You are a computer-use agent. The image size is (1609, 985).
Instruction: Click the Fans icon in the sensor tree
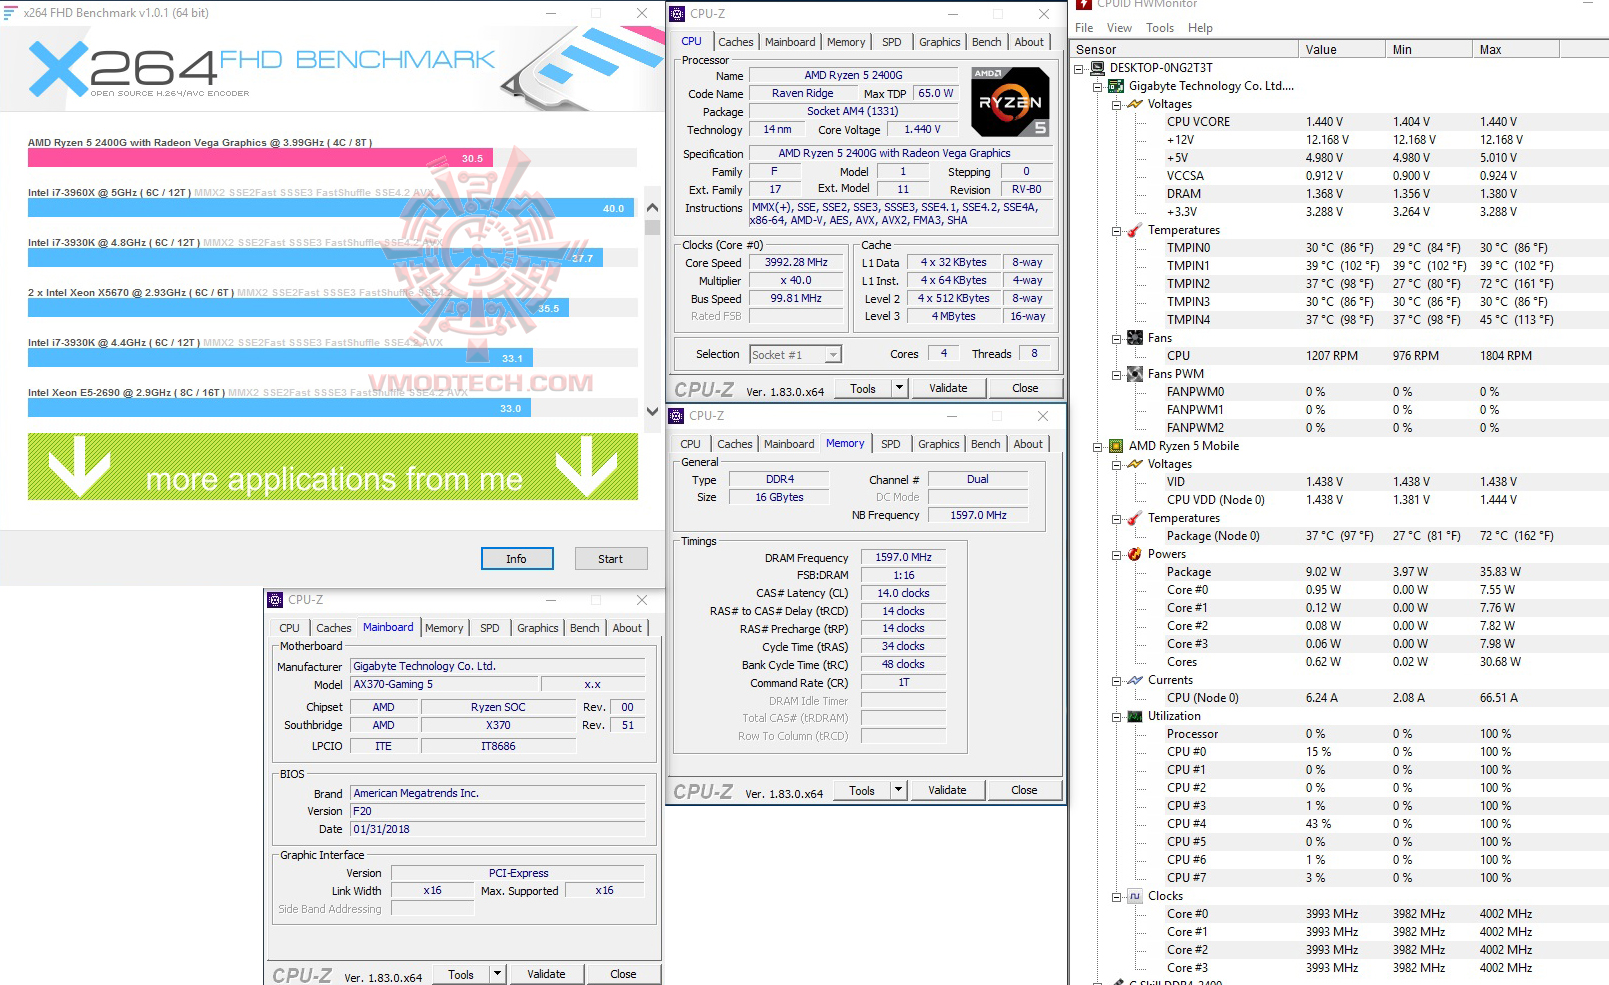tap(1134, 338)
